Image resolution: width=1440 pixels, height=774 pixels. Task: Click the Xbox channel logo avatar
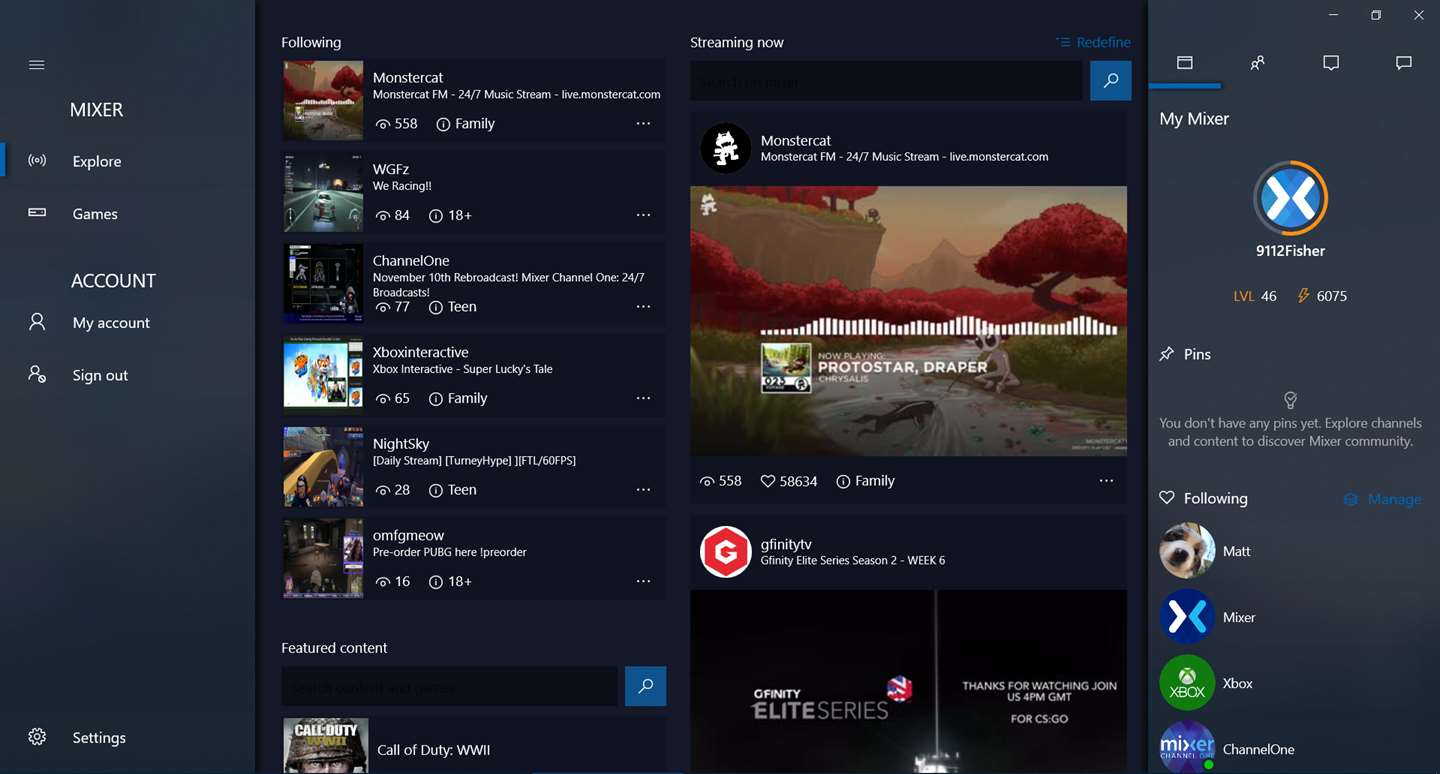point(1187,683)
